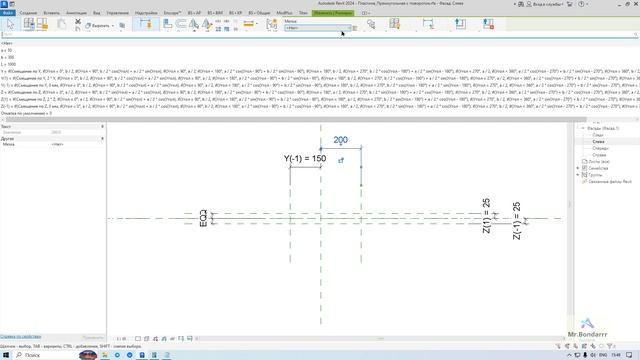Select the Z(1) = 25 dimension label

[x=486, y=216]
